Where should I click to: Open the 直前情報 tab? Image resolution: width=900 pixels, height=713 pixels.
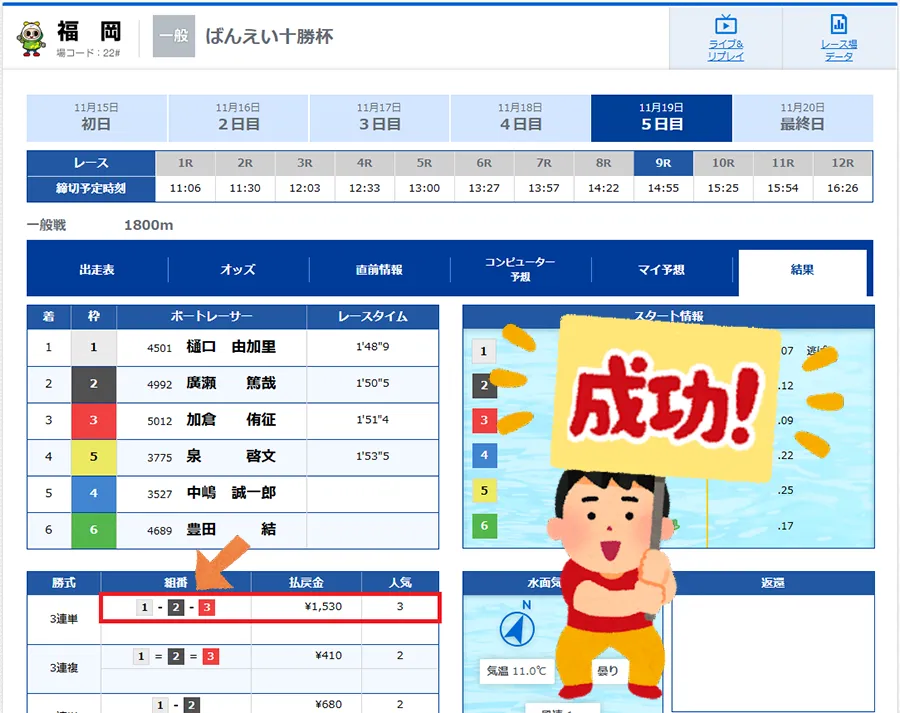click(x=379, y=270)
